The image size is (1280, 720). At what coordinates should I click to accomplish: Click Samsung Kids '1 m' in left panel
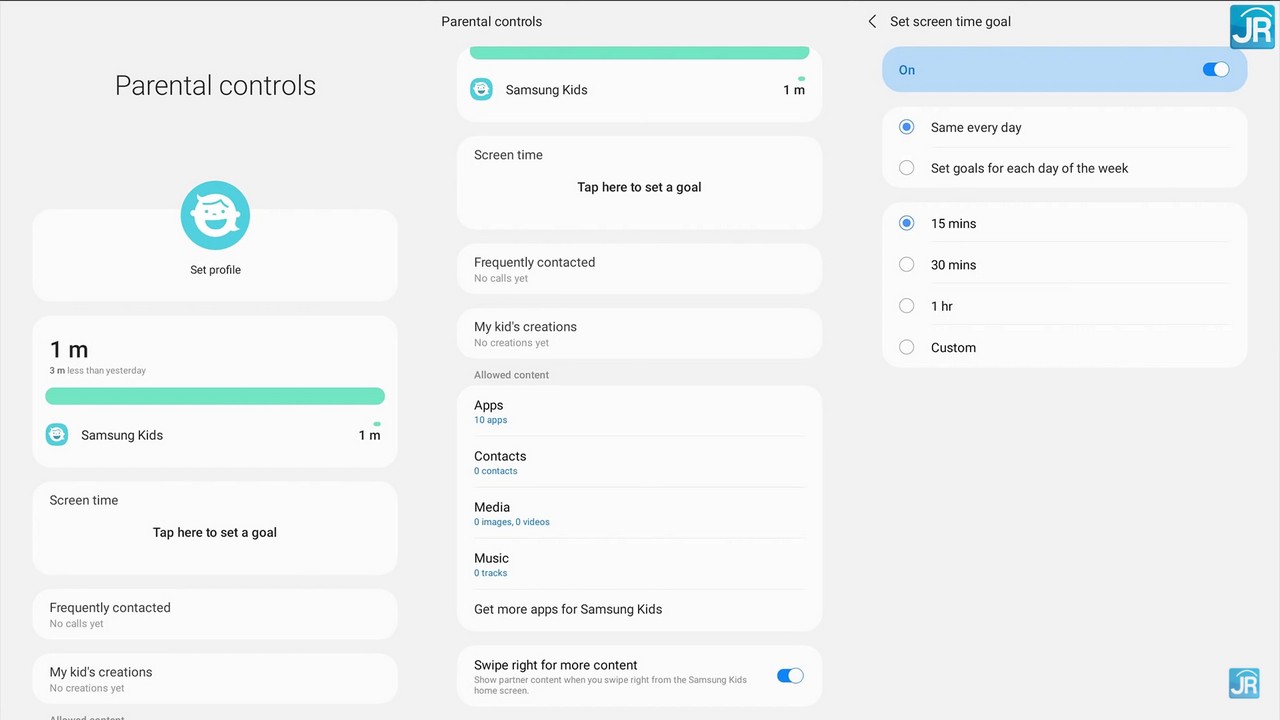[x=369, y=435]
